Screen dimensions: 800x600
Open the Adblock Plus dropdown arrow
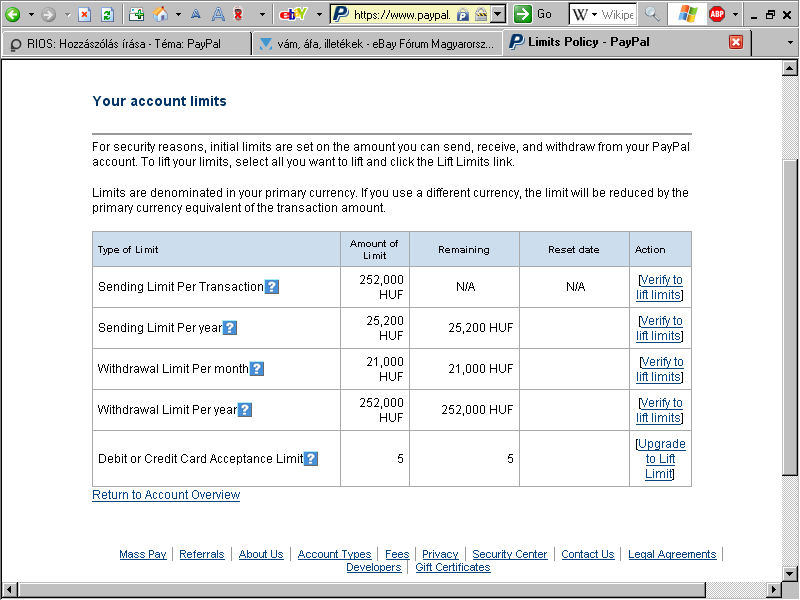pyautogui.click(x=735, y=14)
